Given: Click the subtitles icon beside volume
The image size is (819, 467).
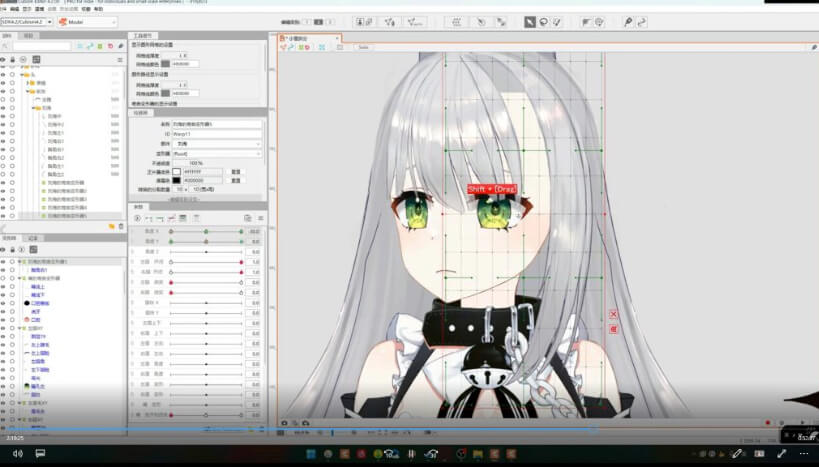Looking at the screenshot, I should tap(40, 453).
